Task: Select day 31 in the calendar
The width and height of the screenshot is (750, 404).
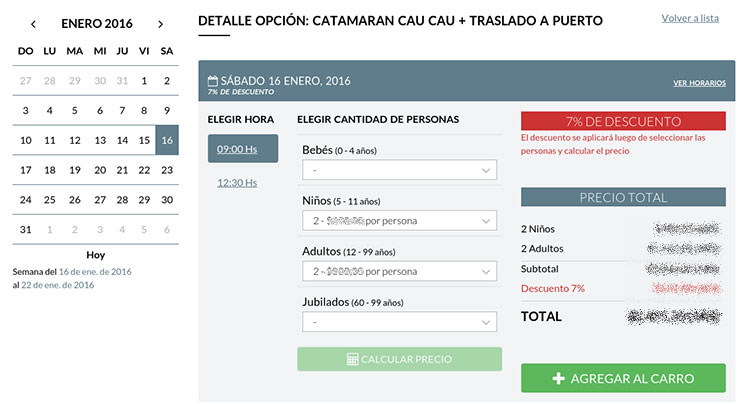Action: [x=25, y=229]
